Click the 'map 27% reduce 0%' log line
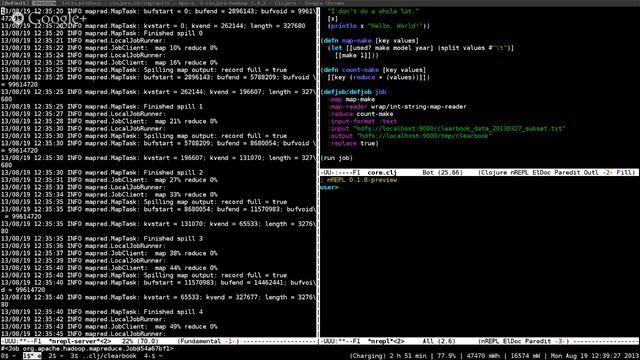Screen dimensions: 640x360 pyautogui.click(x=109, y=180)
